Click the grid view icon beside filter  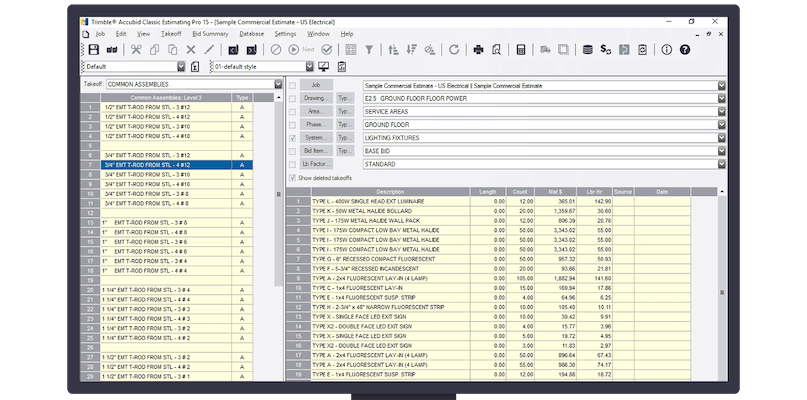351,49
